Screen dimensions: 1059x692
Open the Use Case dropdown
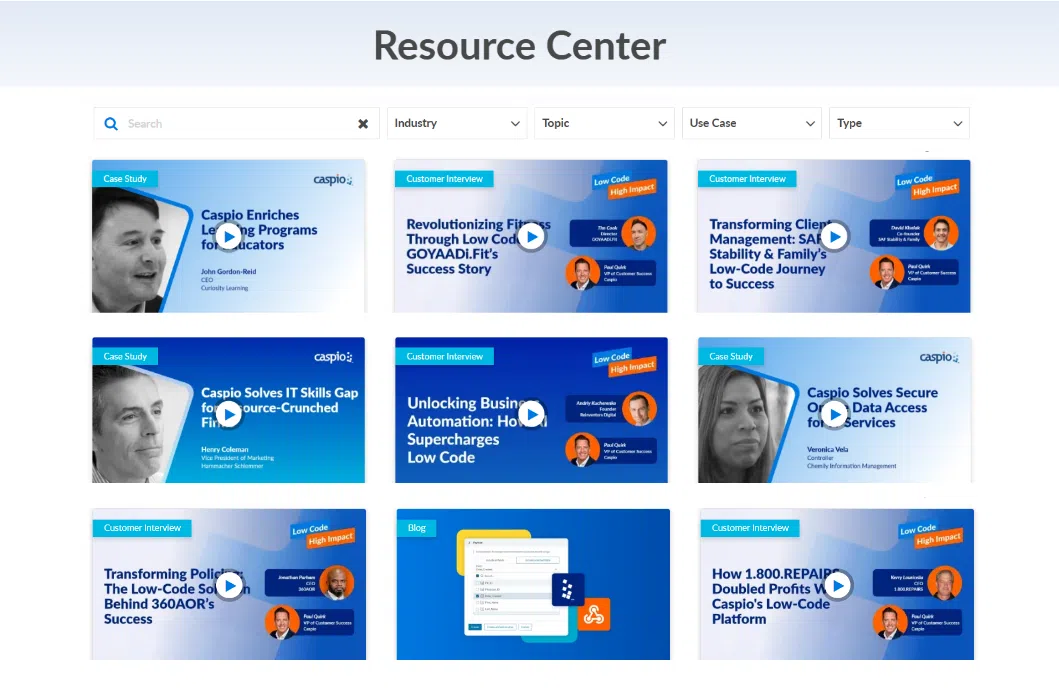[x=752, y=124]
